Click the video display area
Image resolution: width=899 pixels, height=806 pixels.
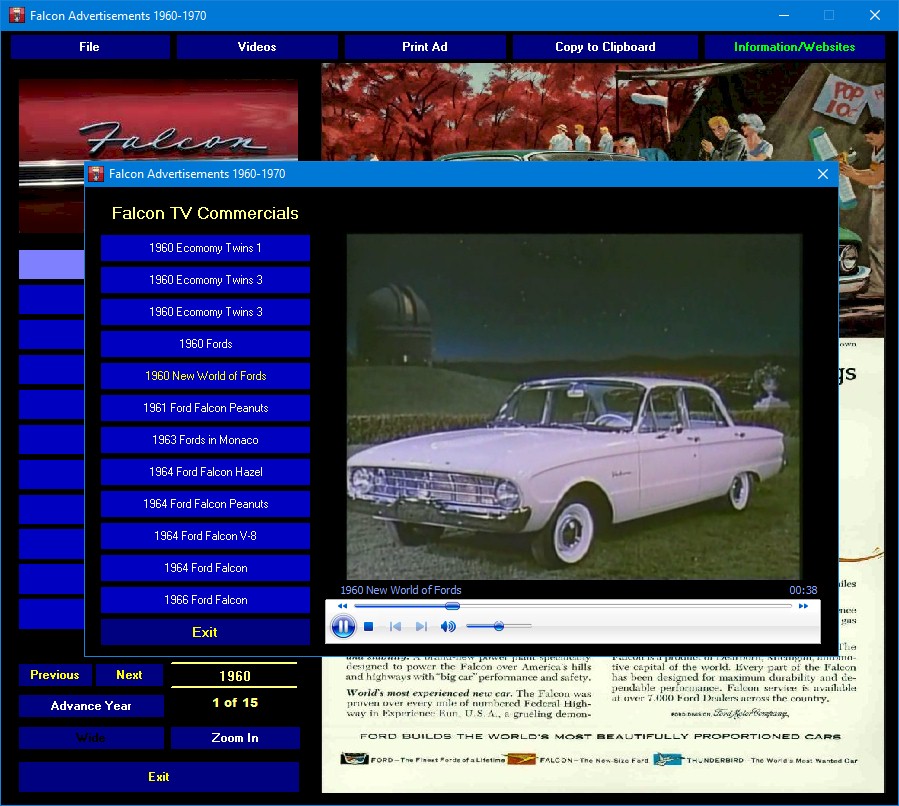573,406
